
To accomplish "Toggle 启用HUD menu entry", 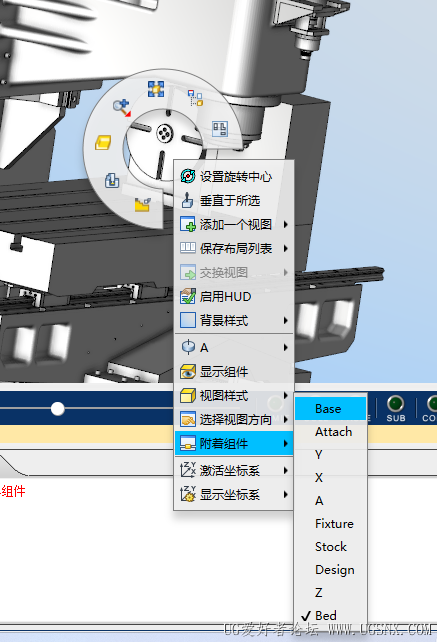I will point(234,296).
